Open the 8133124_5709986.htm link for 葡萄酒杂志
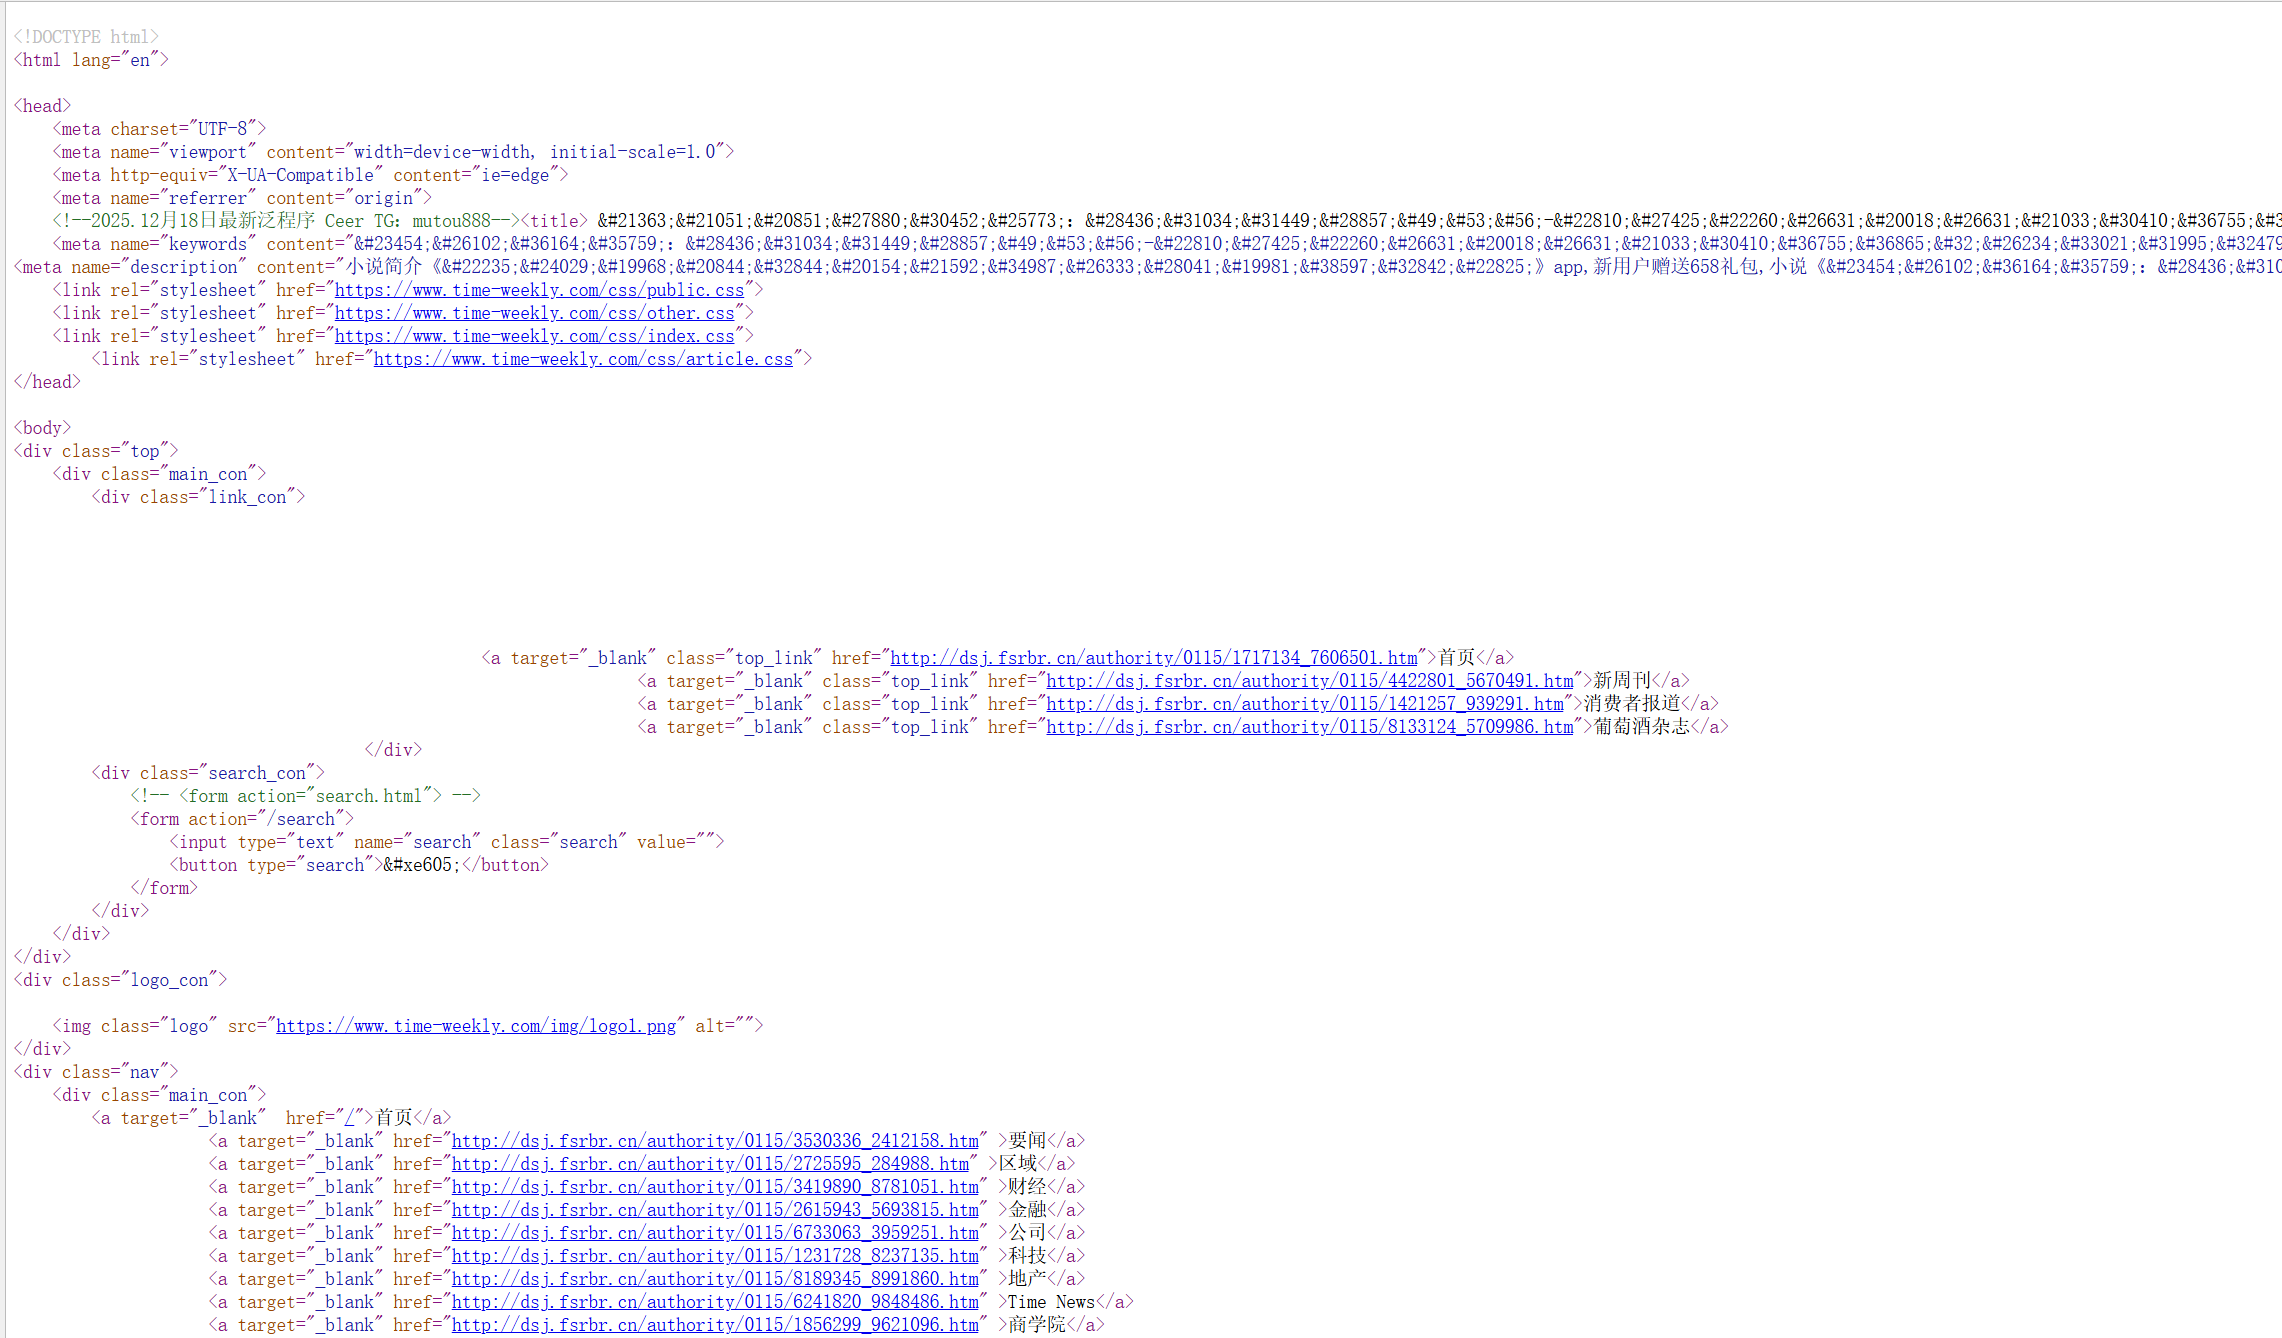2282x1338 pixels. tap(1309, 727)
